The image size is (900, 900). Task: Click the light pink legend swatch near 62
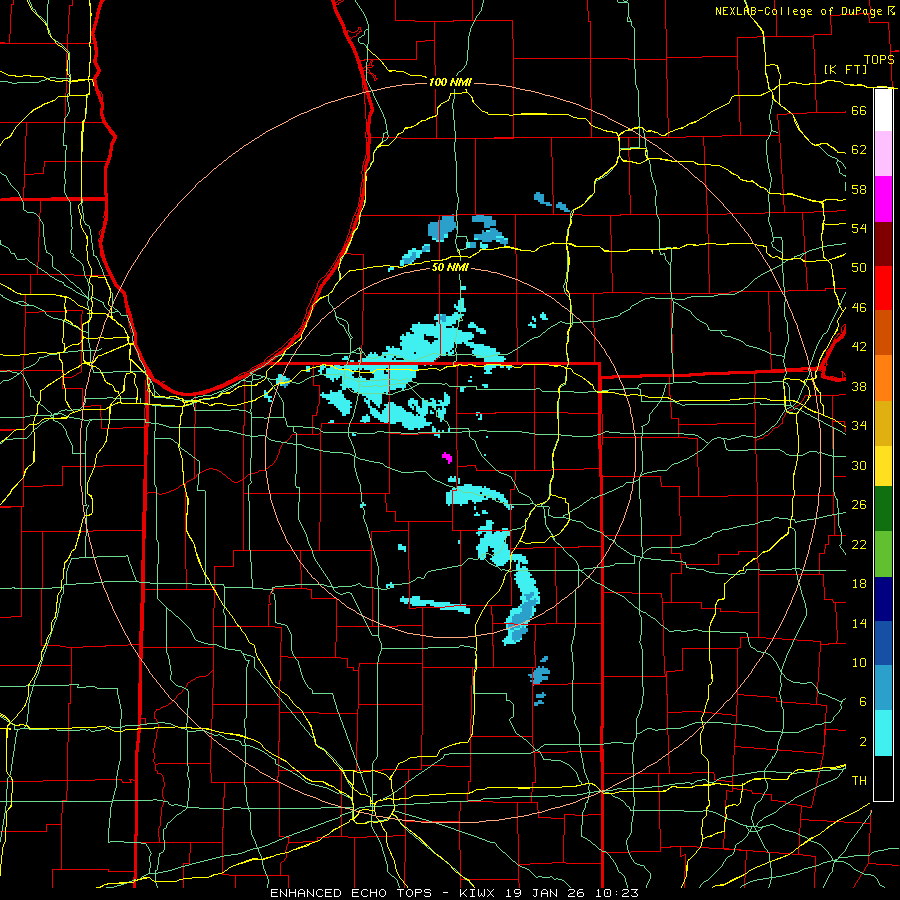pos(883,153)
